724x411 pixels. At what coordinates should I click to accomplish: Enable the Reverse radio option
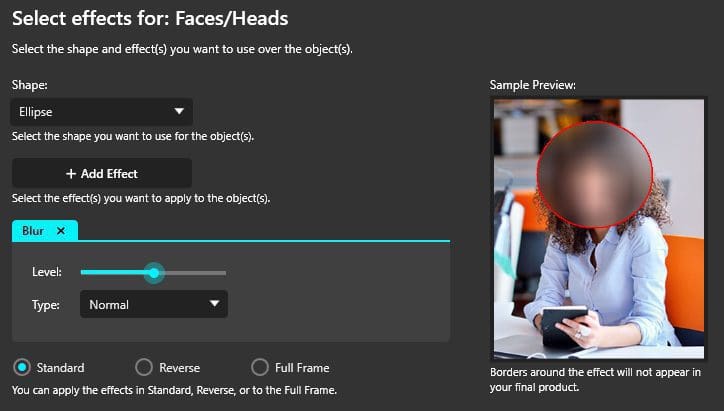click(144, 368)
